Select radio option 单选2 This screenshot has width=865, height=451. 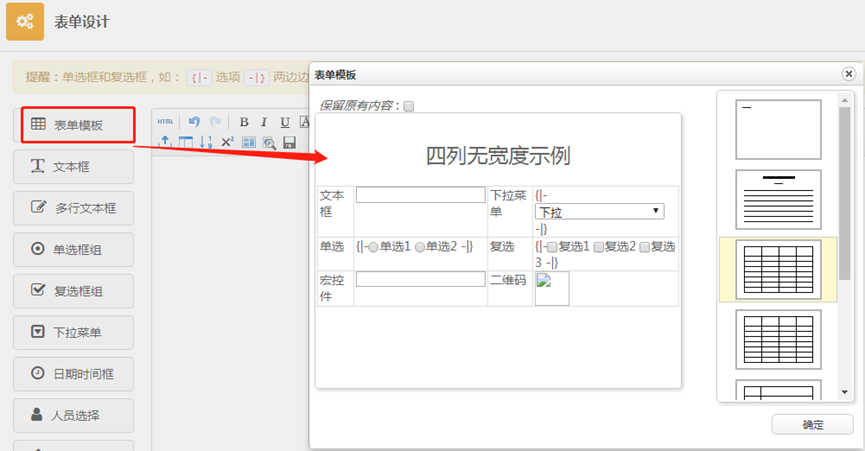point(419,247)
